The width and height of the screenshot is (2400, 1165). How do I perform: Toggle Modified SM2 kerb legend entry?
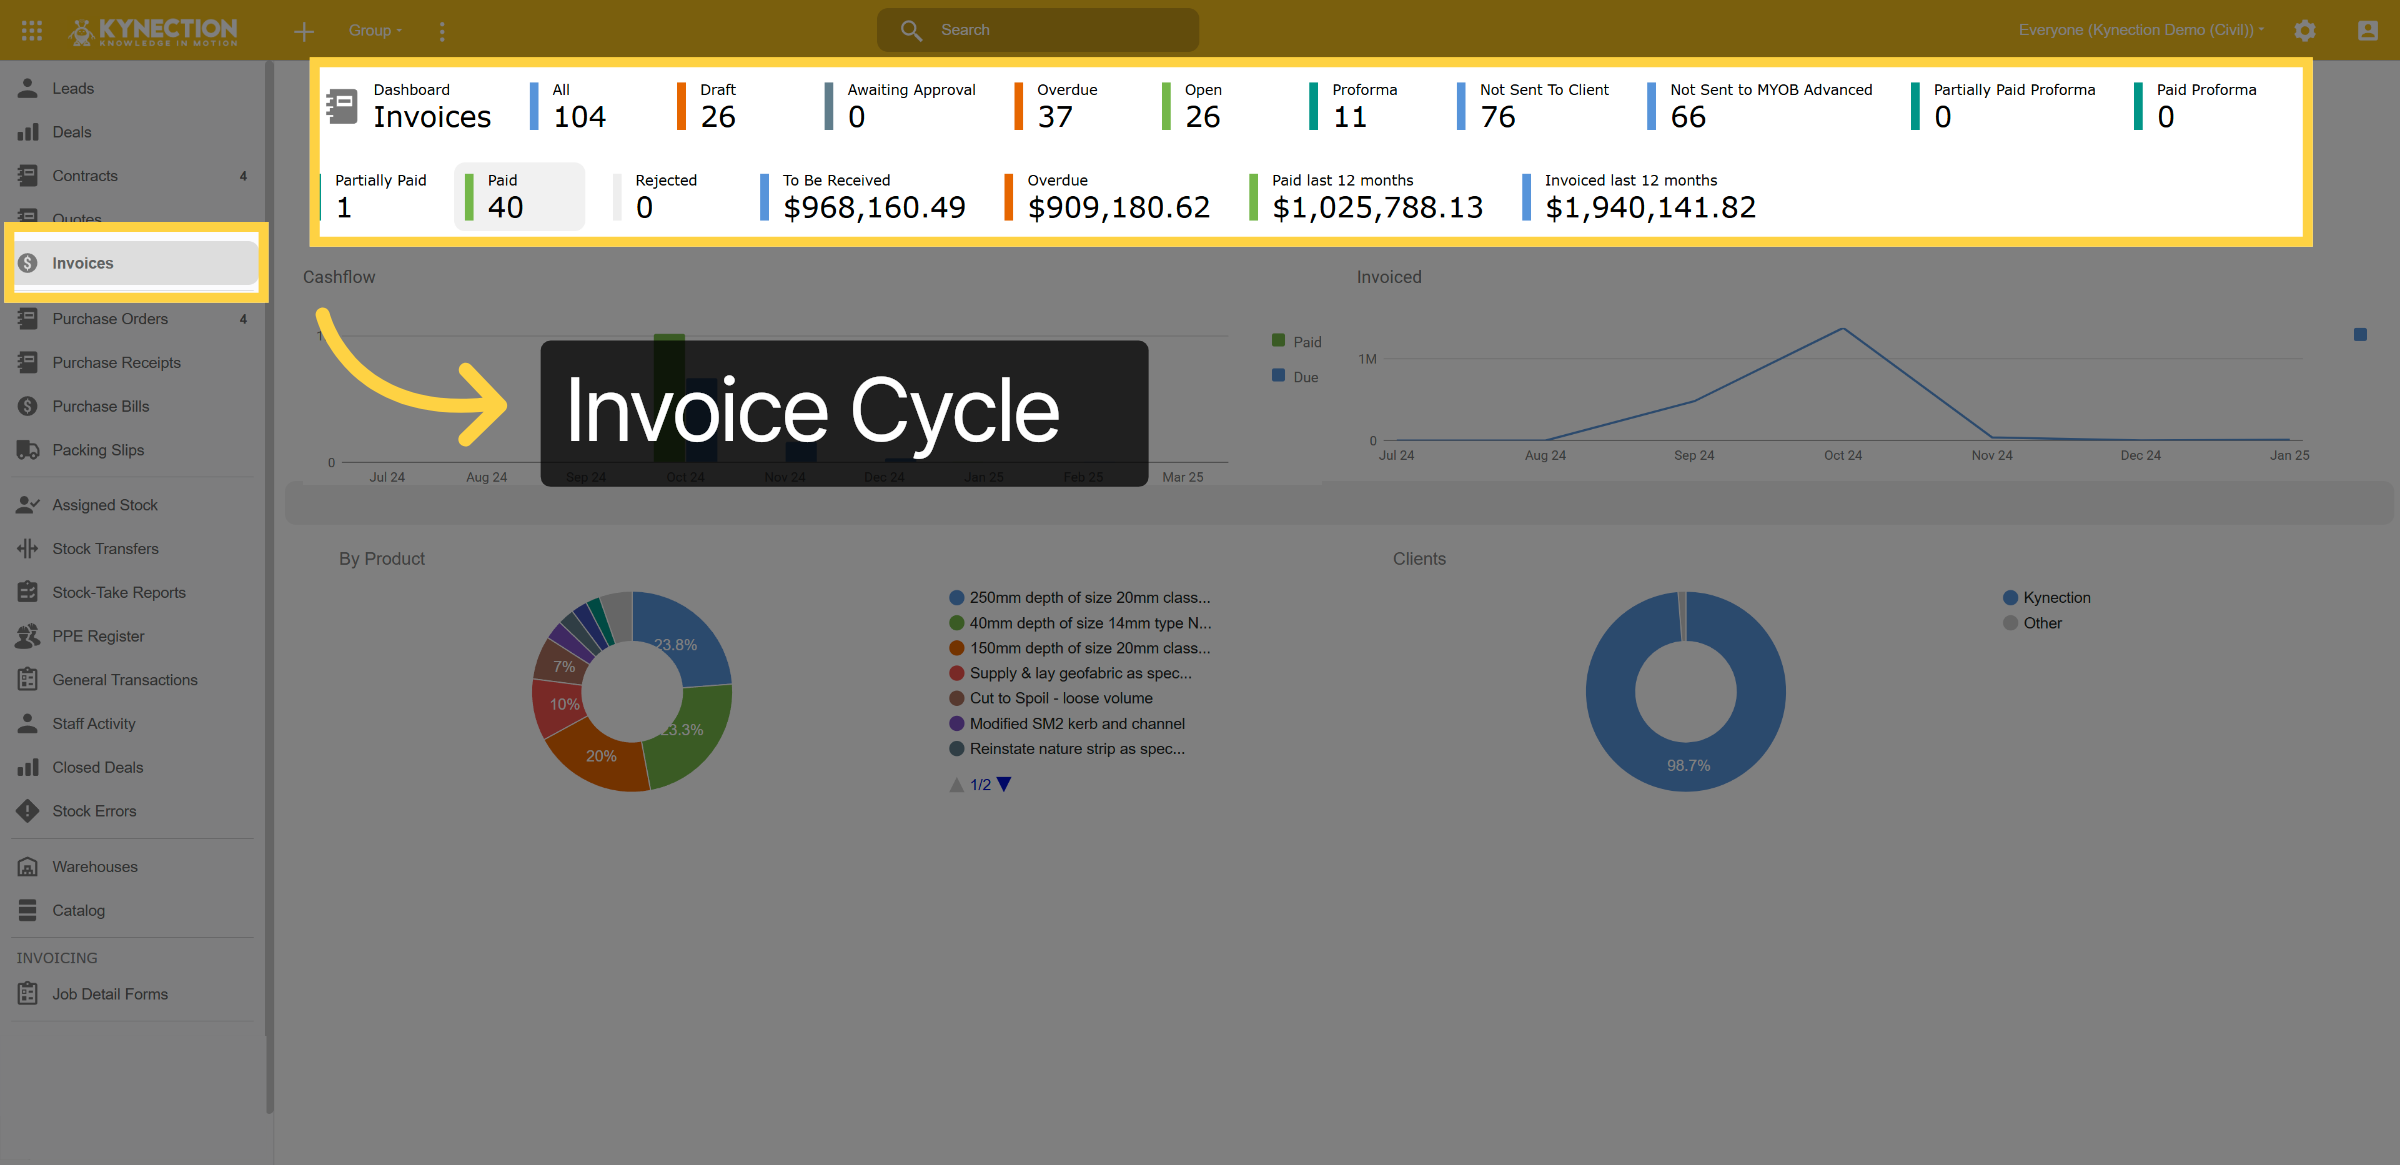click(1067, 723)
